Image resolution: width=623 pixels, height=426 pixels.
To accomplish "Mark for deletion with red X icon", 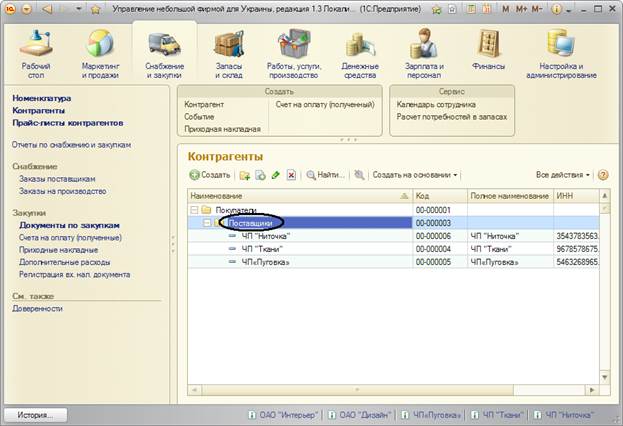I will coord(291,175).
